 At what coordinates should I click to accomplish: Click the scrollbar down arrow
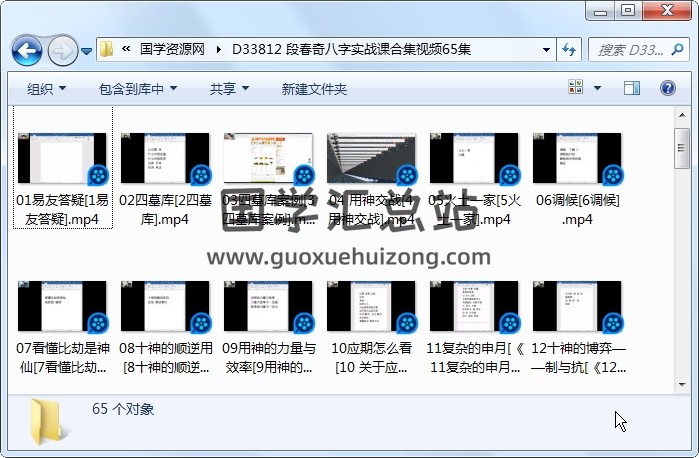click(x=682, y=384)
